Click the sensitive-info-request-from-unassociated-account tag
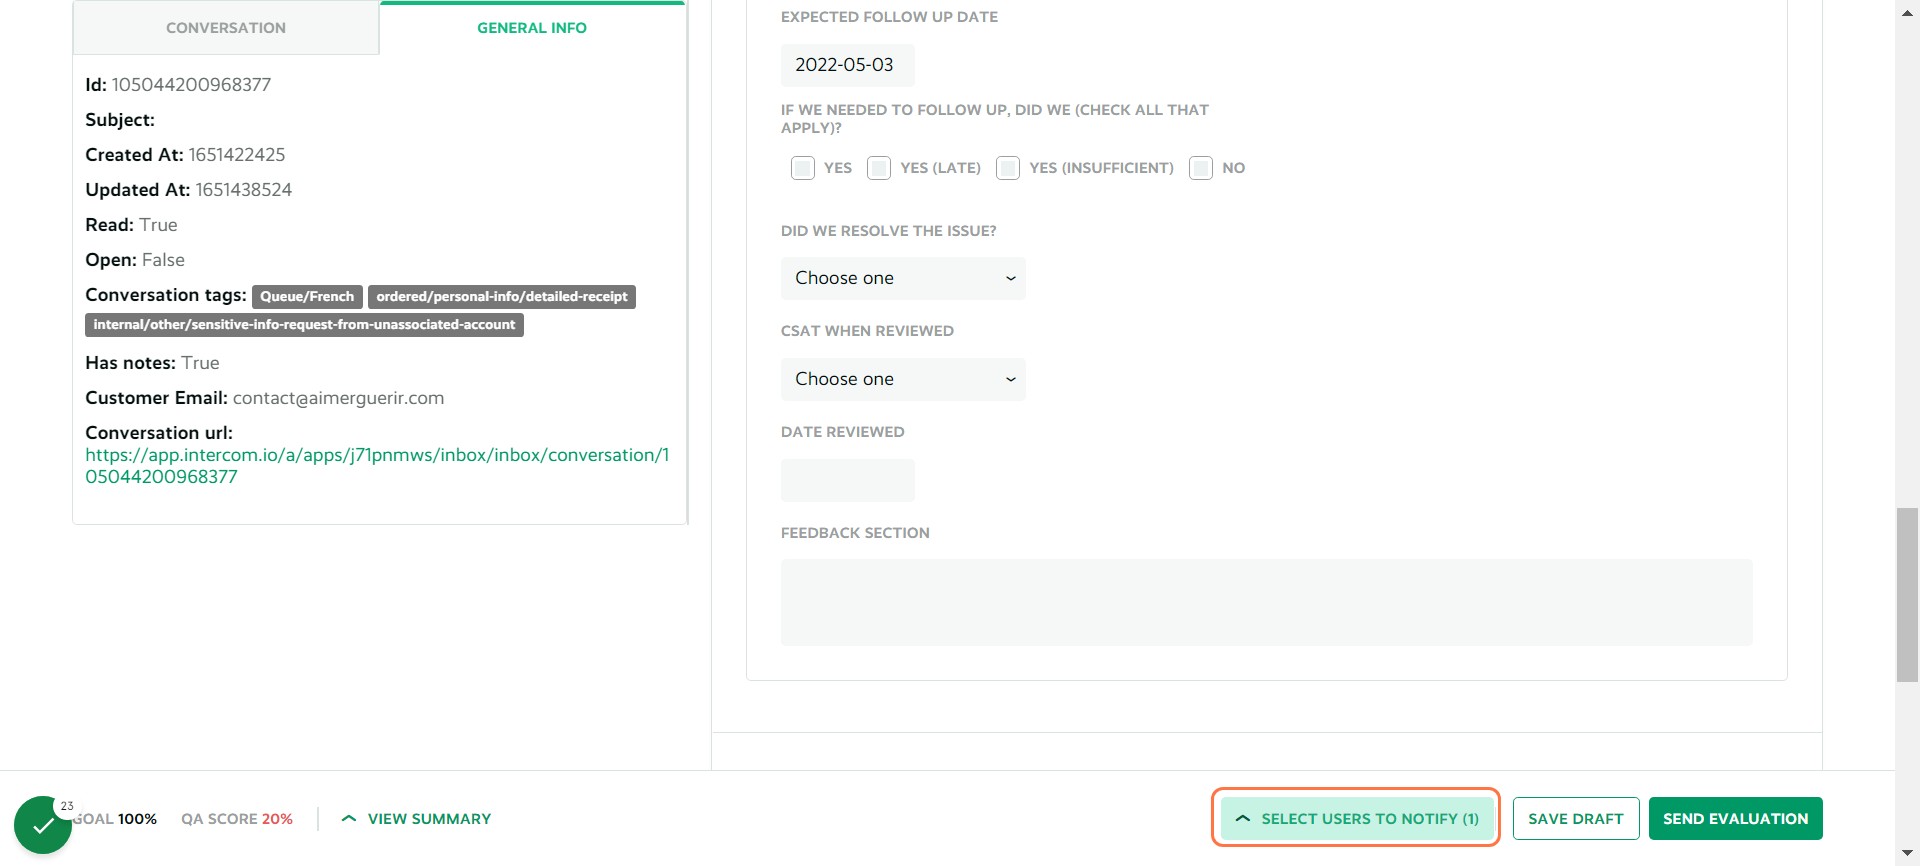The width and height of the screenshot is (1920, 866). click(304, 325)
